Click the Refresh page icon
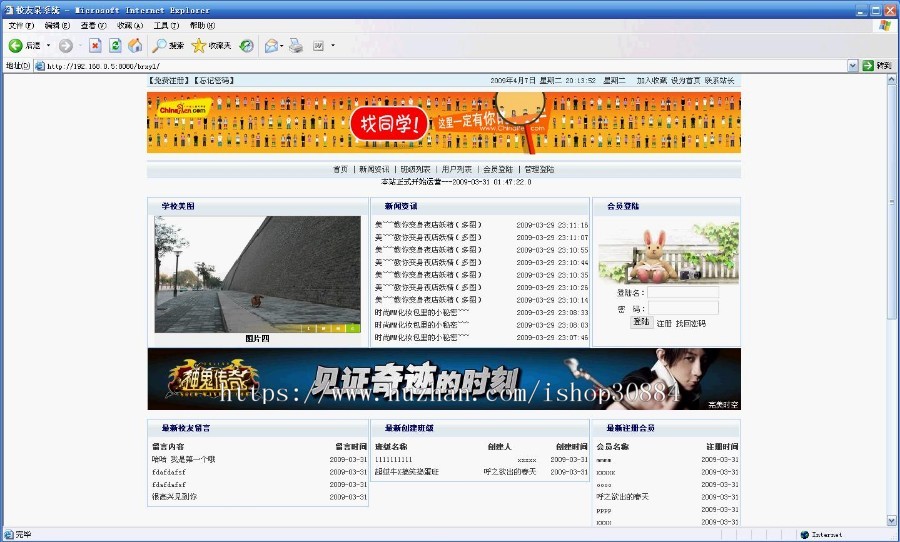Image resolution: width=900 pixels, height=542 pixels. click(x=115, y=45)
